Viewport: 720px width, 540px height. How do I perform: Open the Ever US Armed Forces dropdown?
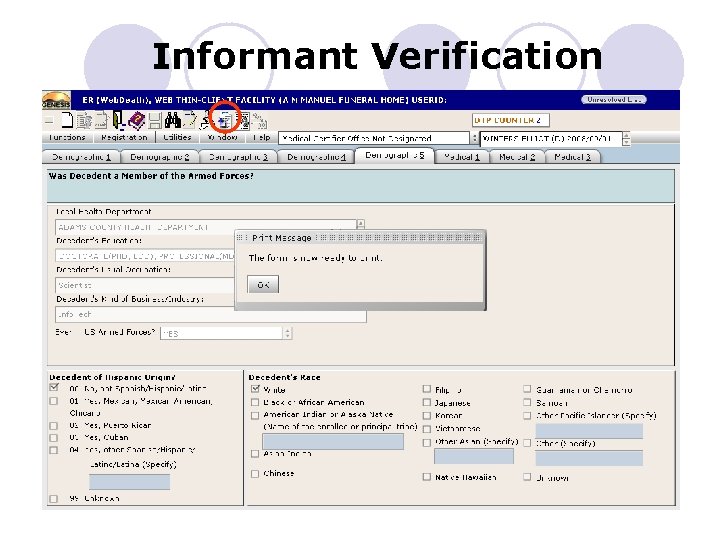(x=287, y=333)
